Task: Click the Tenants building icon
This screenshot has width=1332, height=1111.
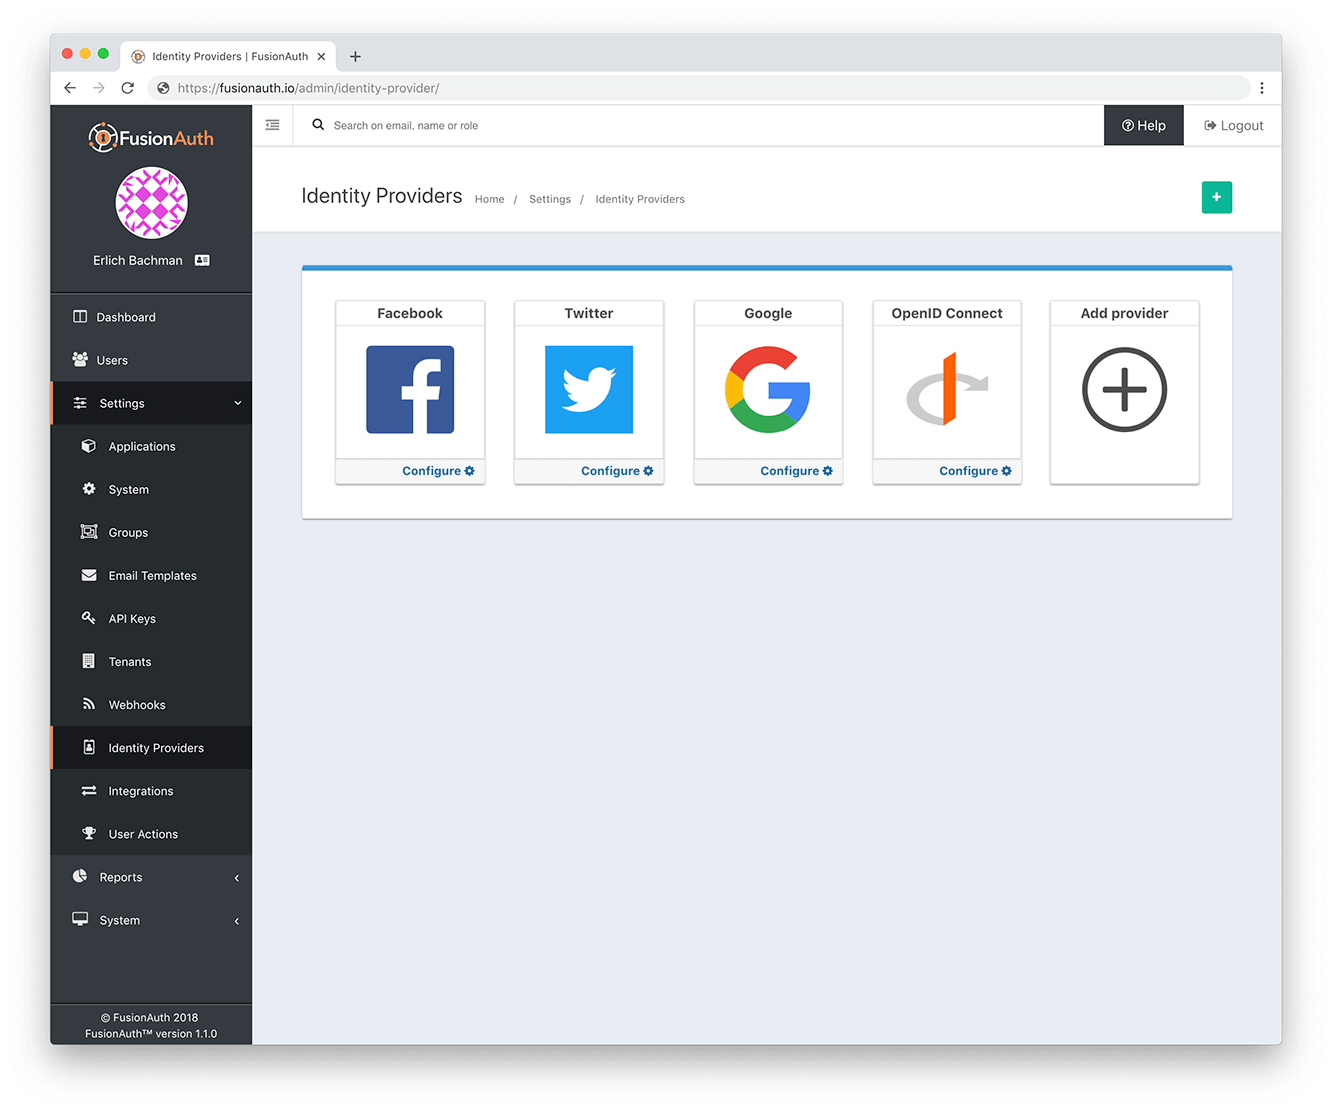Action: click(x=89, y=661)
